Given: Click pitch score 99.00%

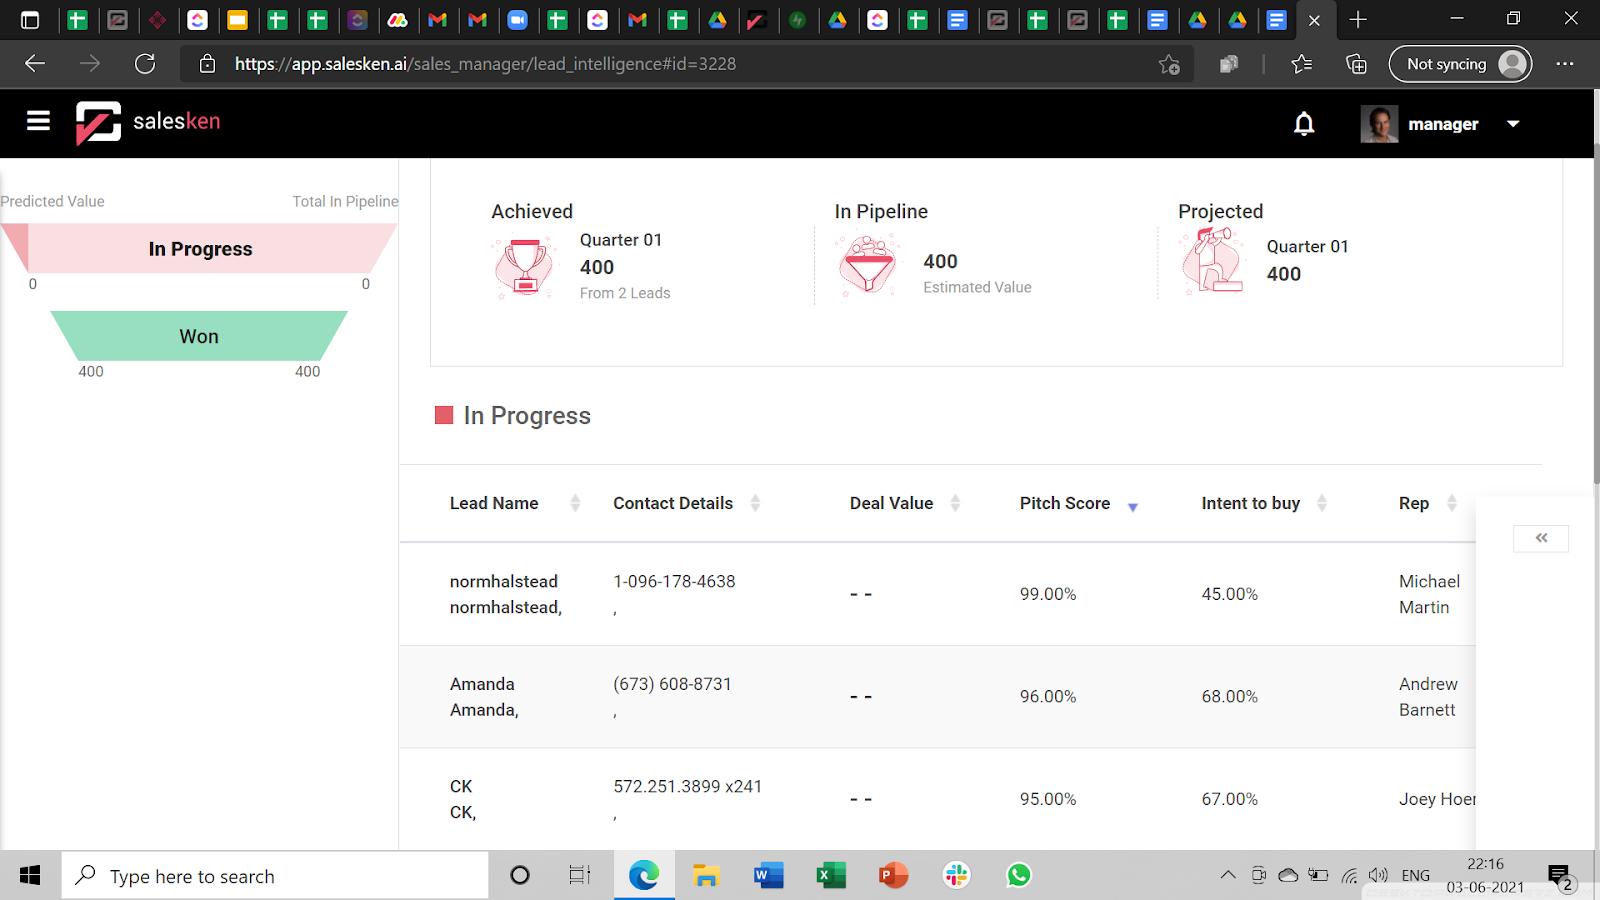Looking at the screenshot, I should click(x=1048, y=594).
